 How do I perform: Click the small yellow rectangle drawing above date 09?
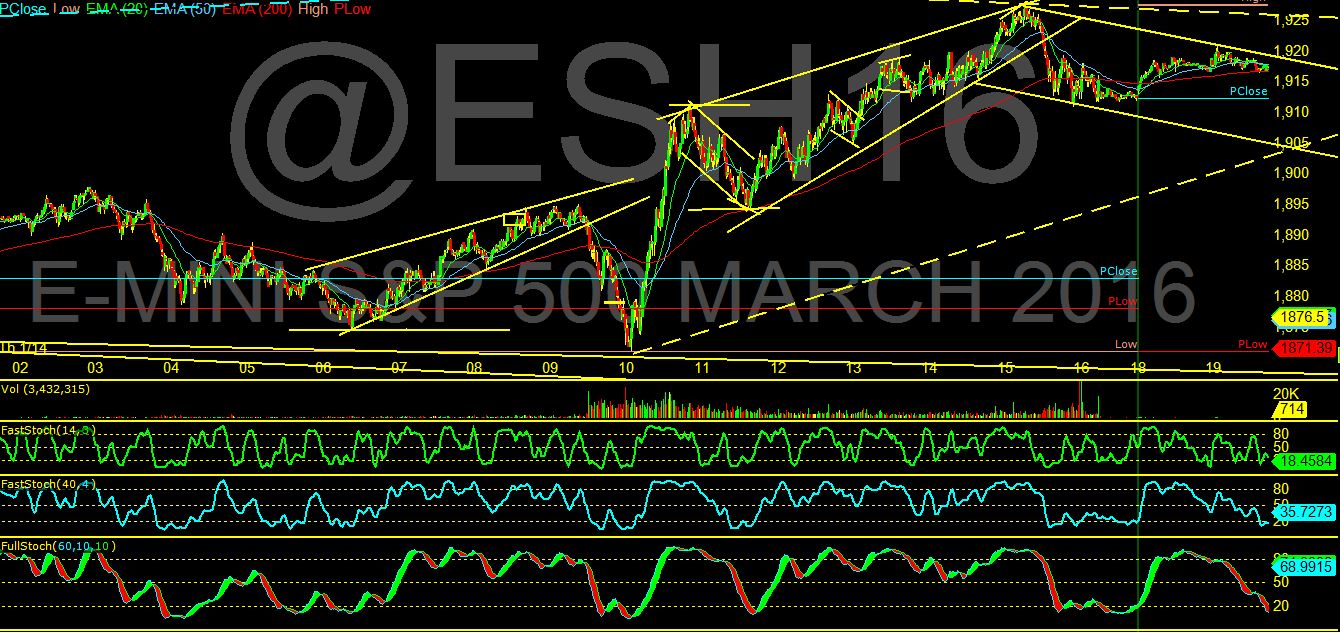(514, 218)
